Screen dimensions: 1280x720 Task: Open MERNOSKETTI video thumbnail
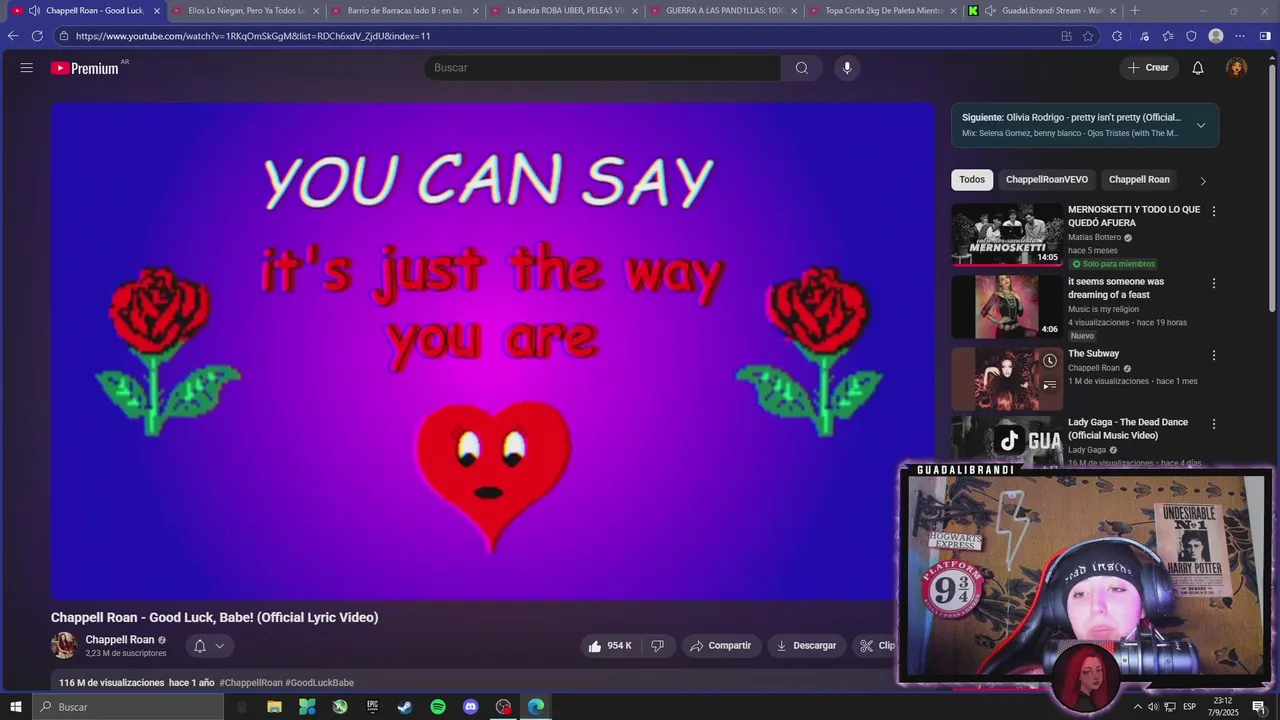pyautogui.click(x=1007, y=235)
